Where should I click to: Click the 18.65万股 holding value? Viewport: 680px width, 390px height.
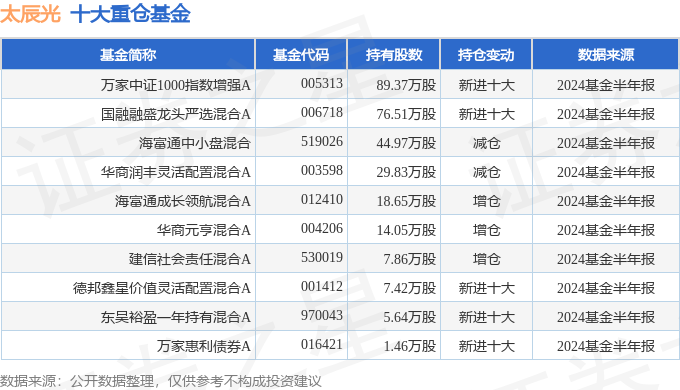[406, 201]
